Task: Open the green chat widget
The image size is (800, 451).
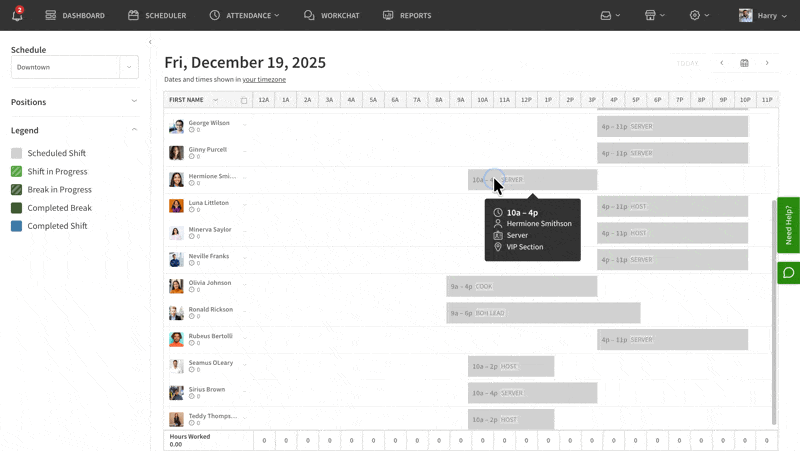Action: (x=788, y=273)
